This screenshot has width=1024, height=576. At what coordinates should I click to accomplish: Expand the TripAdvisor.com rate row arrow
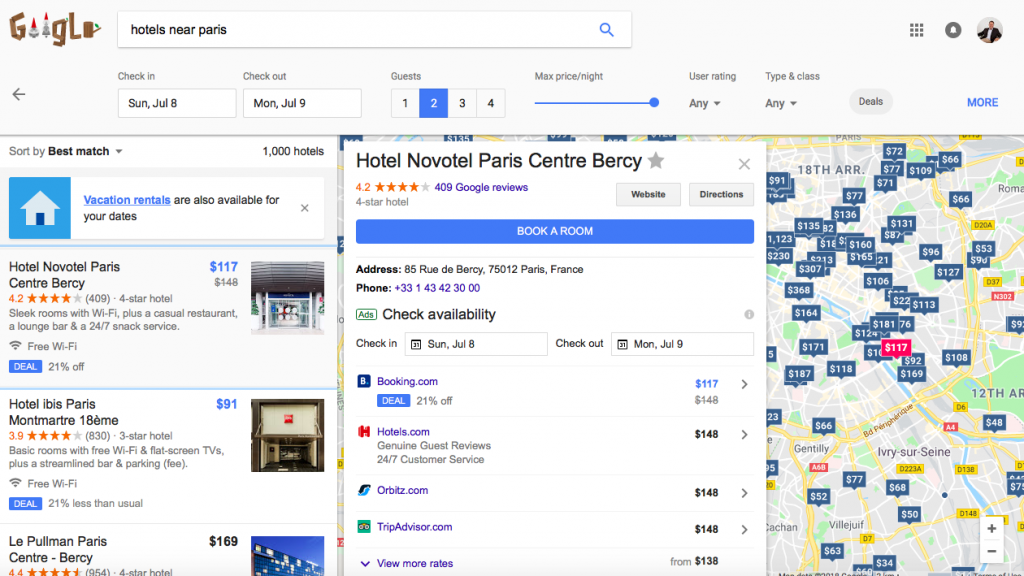click(x=744, y=530)
